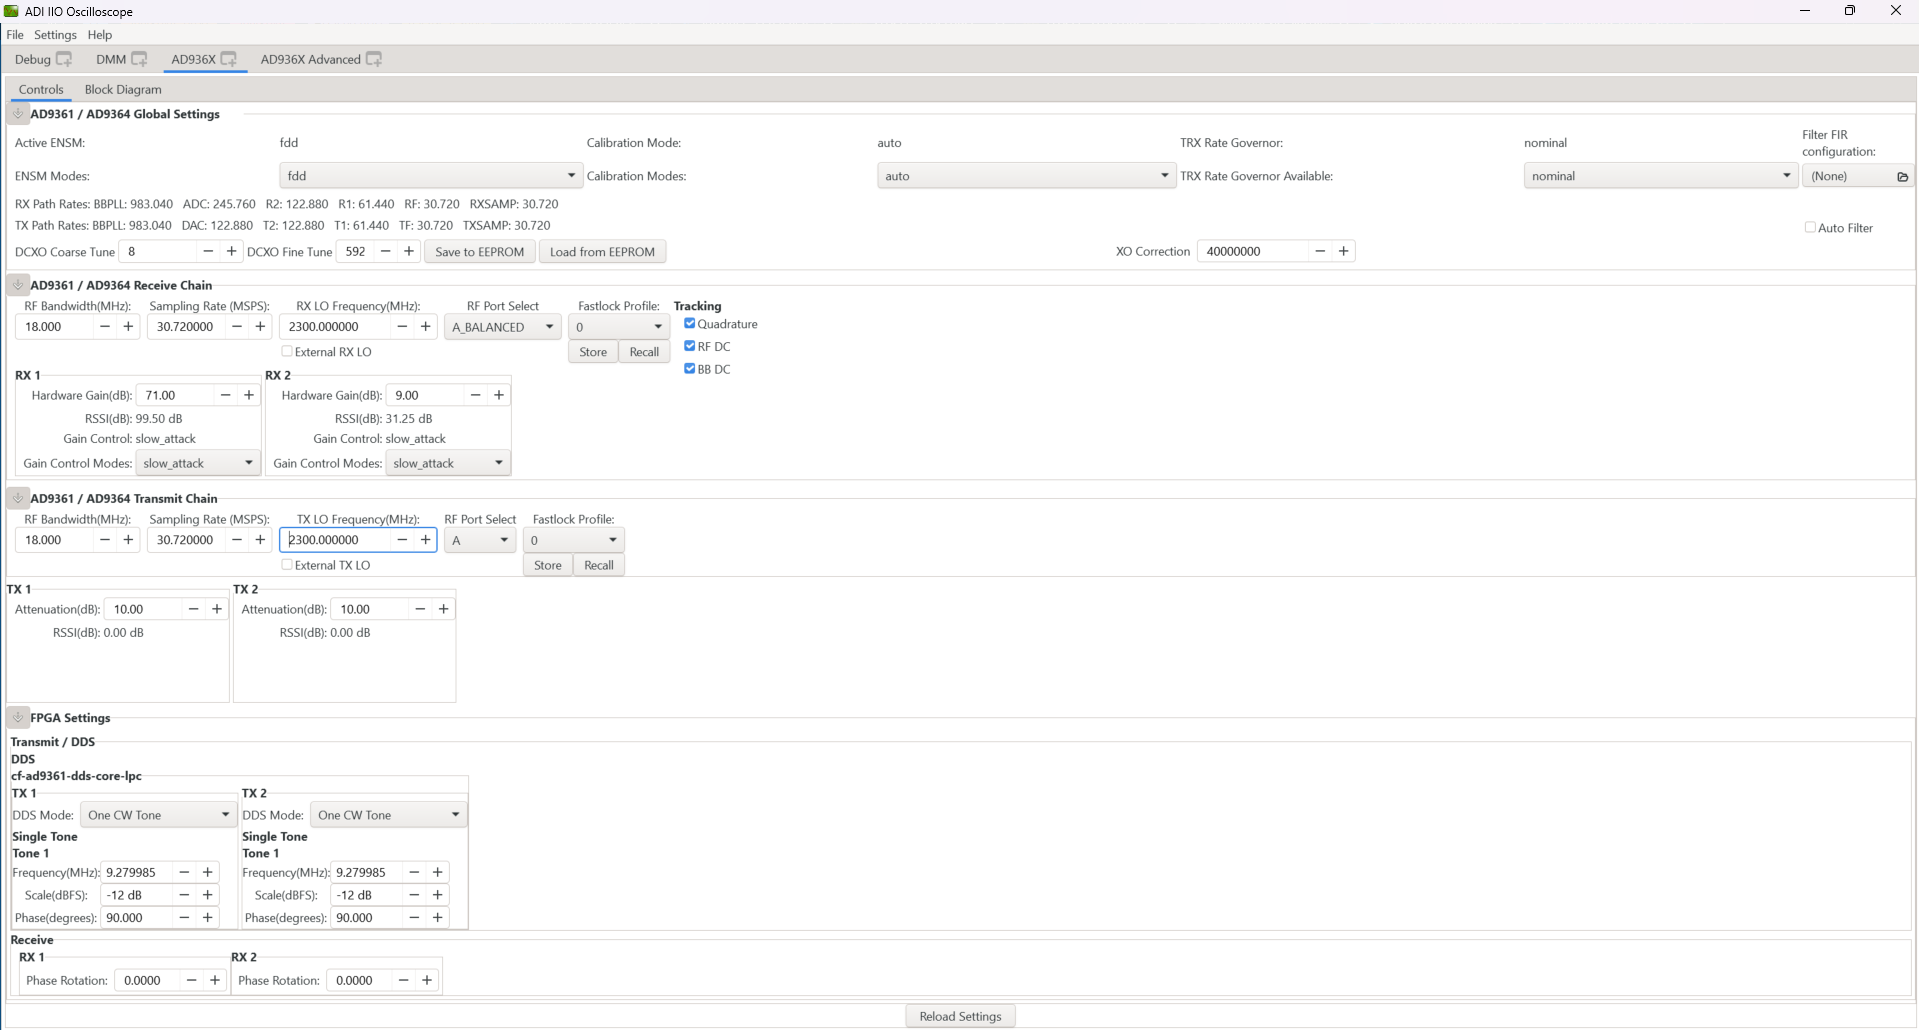This screenshot has height=1030, width=1919.
Task: Decrease the RX RF Bandwidth value
Action: 105,327
